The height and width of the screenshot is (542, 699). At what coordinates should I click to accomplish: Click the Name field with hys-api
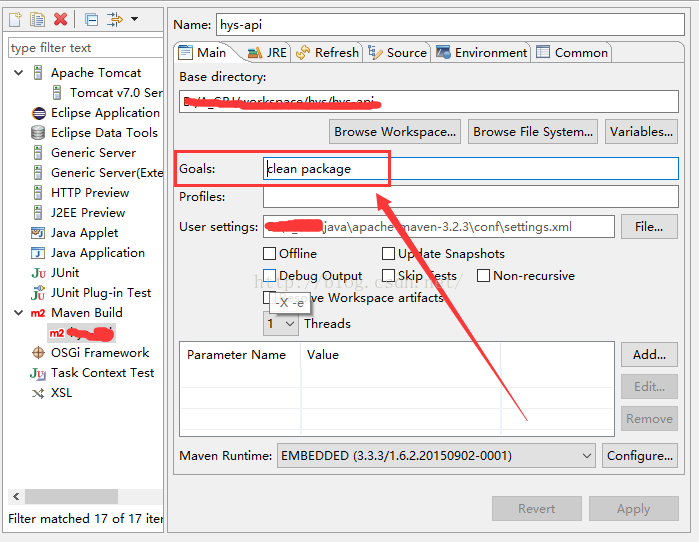450,25
